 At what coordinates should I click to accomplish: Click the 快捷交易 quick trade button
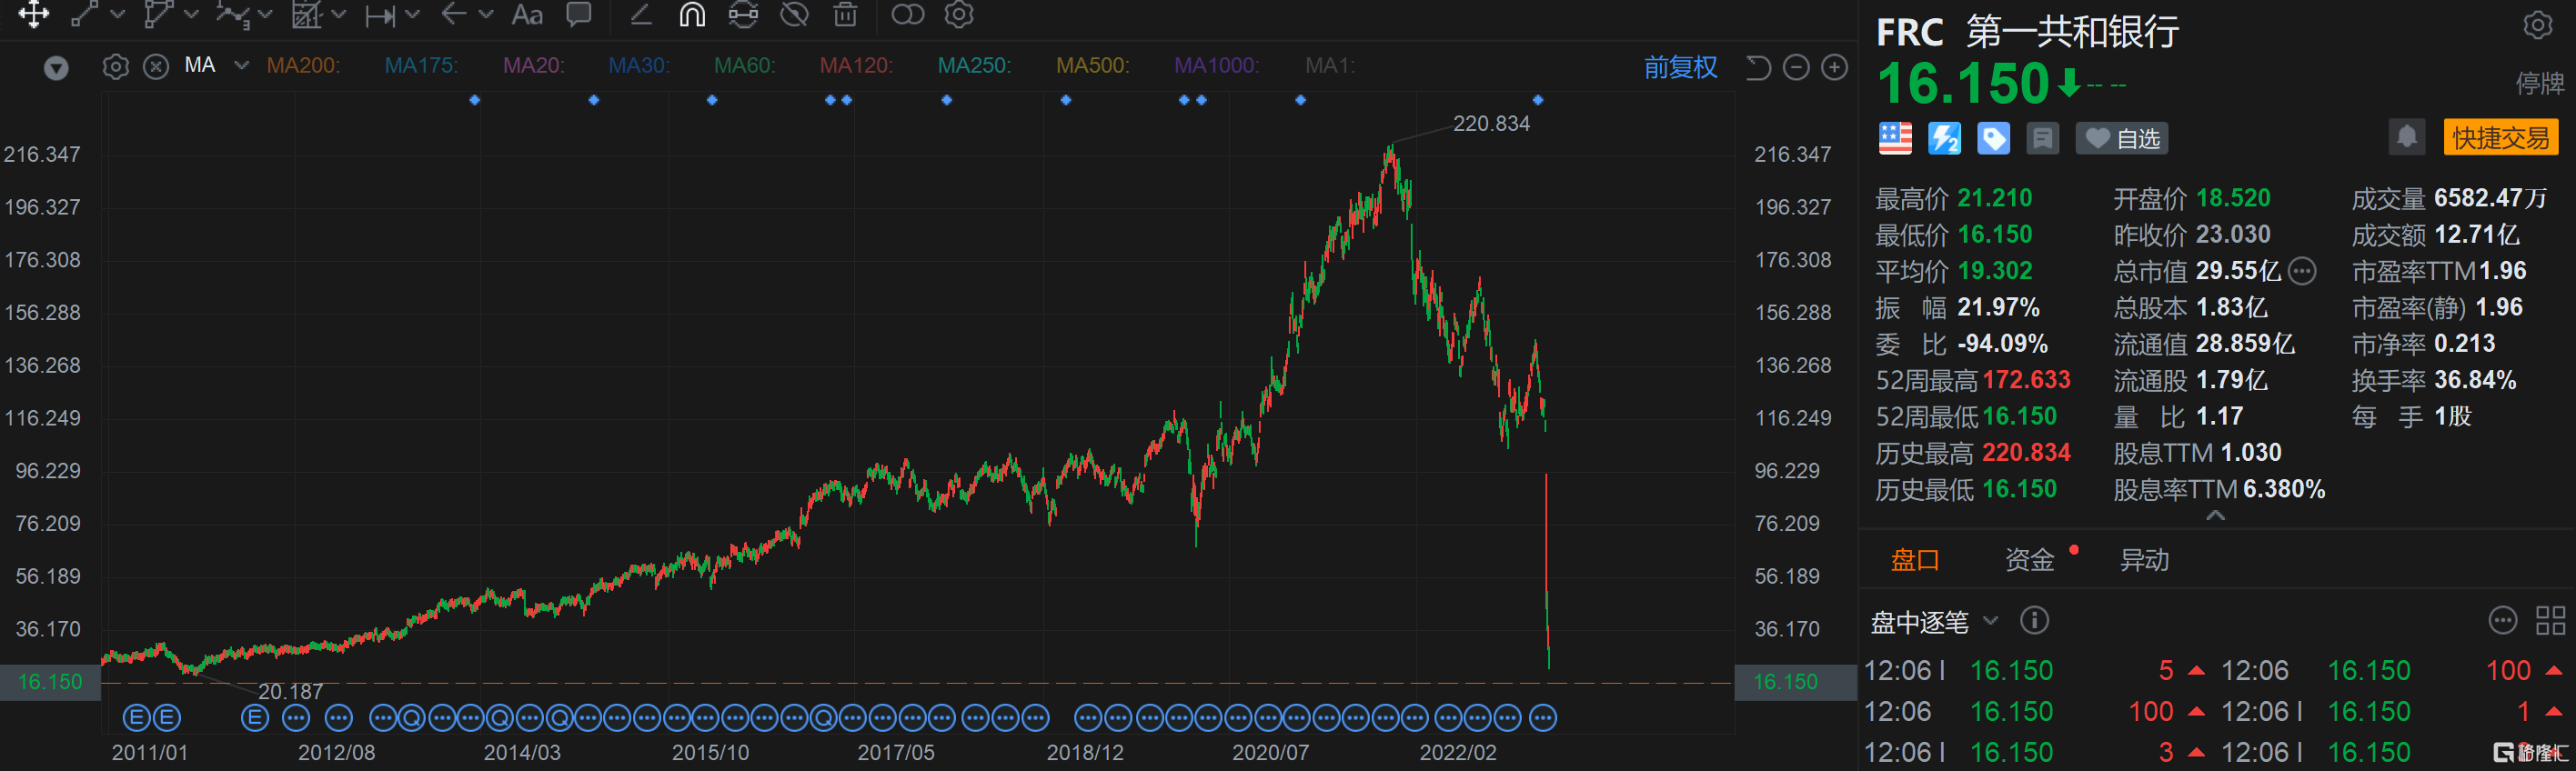point(2500,137)
